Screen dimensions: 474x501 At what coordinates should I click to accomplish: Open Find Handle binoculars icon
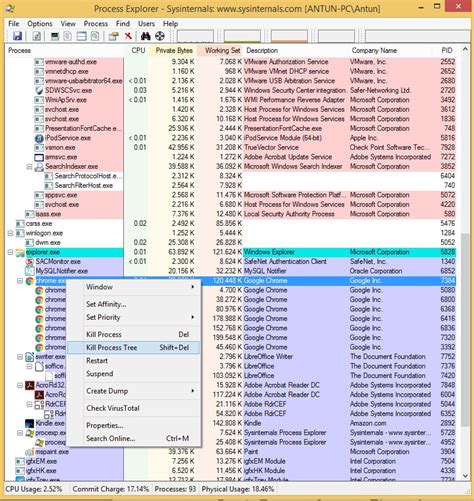[x=145, y=36]
